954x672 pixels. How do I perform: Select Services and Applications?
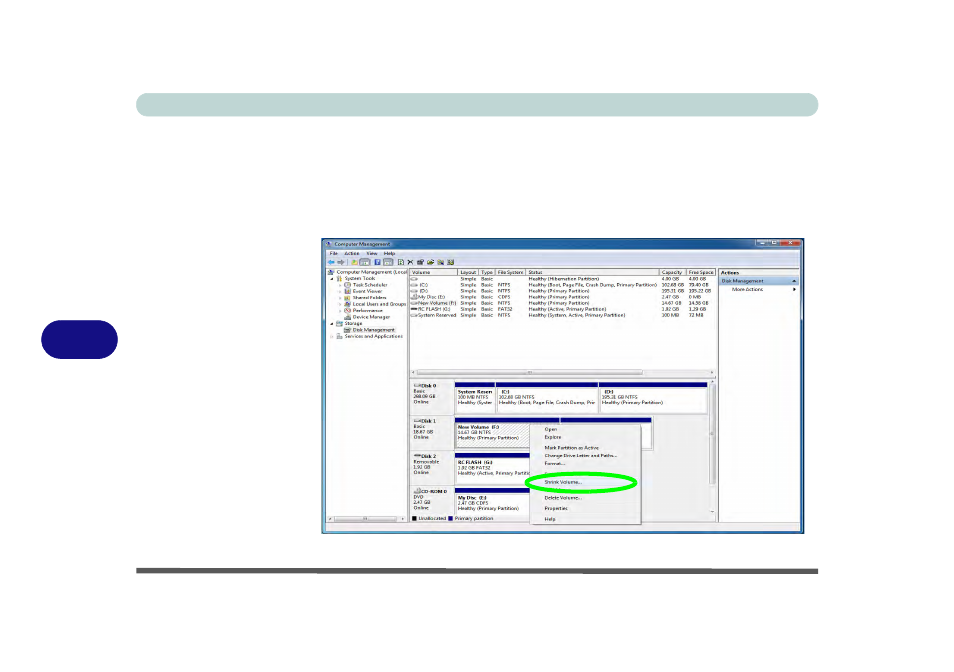tap(373, 336)
